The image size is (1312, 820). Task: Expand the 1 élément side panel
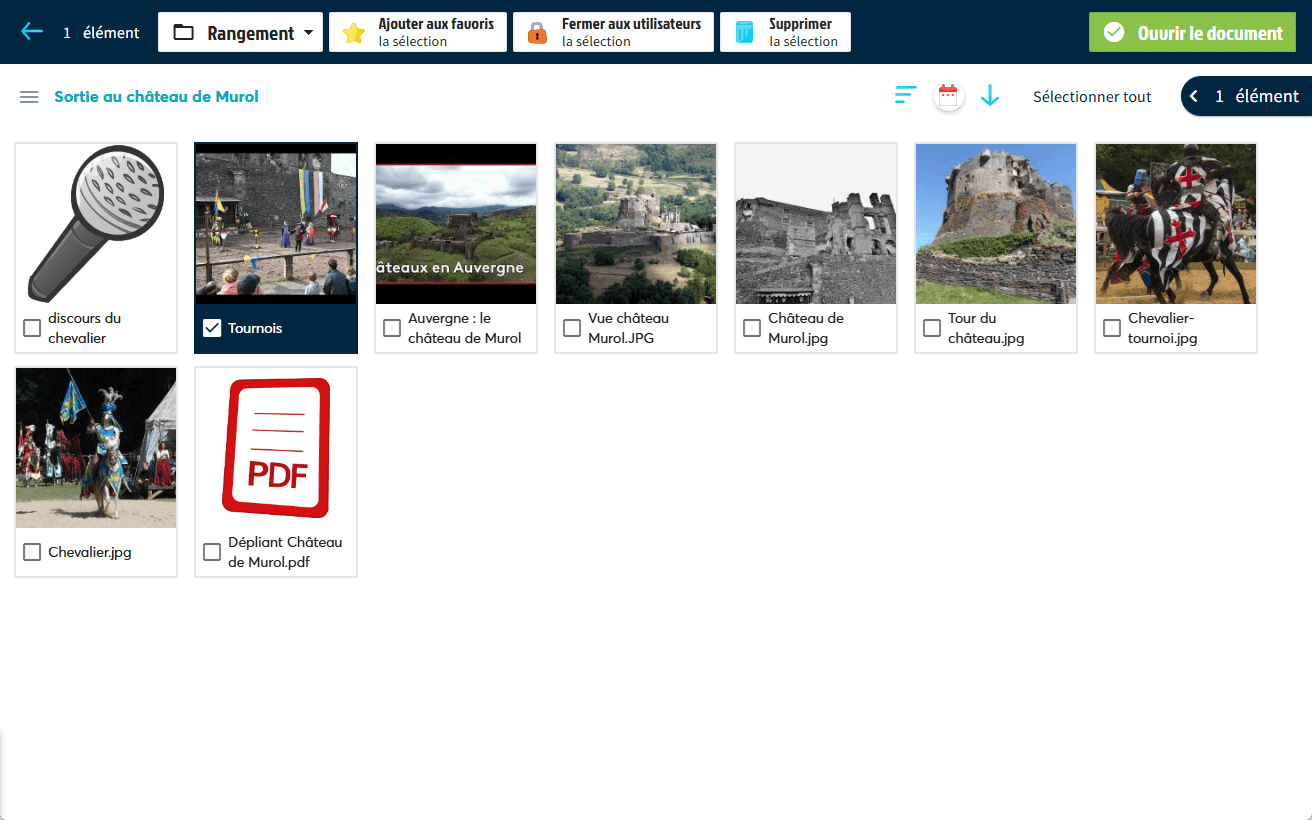pos(1246,96)
